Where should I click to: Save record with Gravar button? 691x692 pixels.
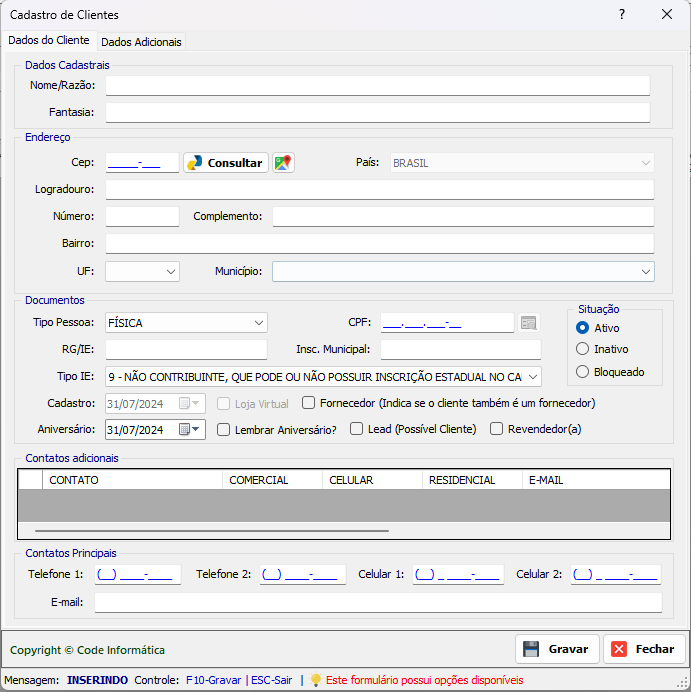[x=557, y=649]
